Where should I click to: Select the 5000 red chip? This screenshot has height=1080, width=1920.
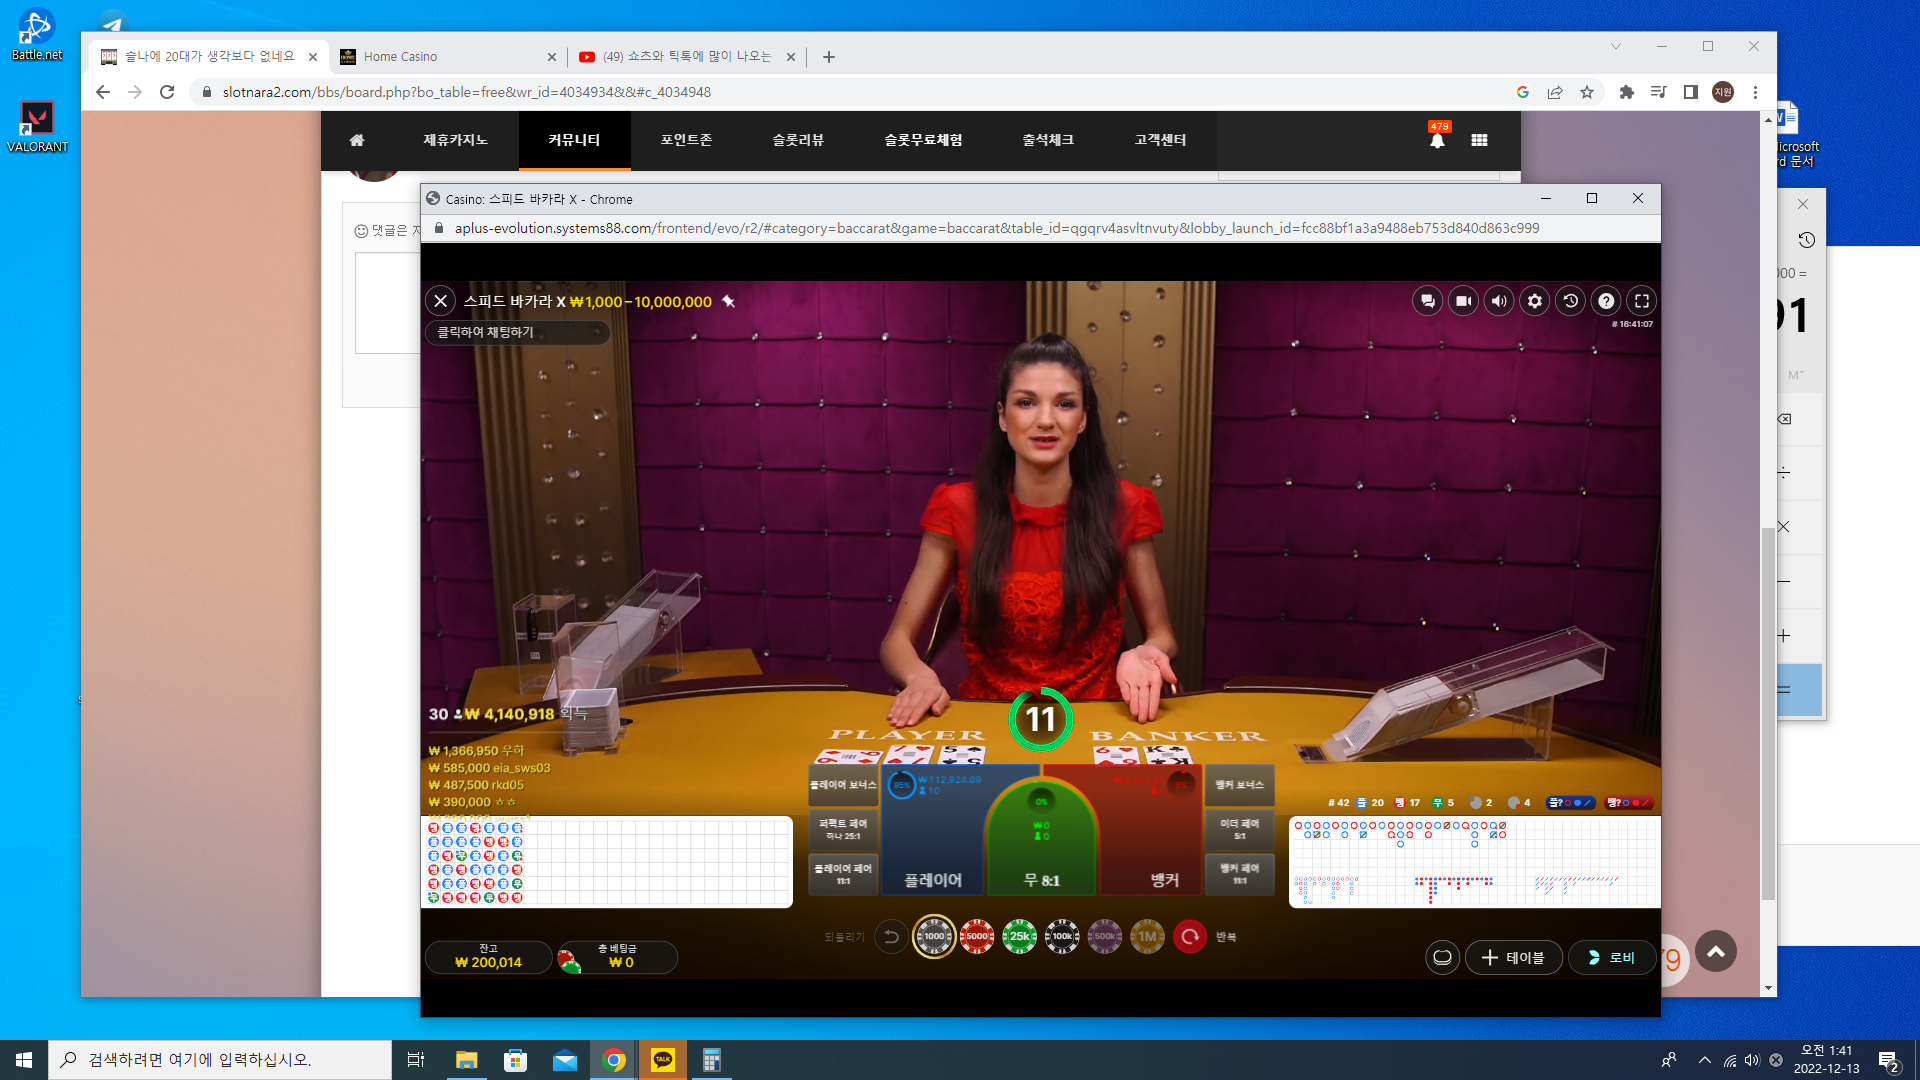977,937
